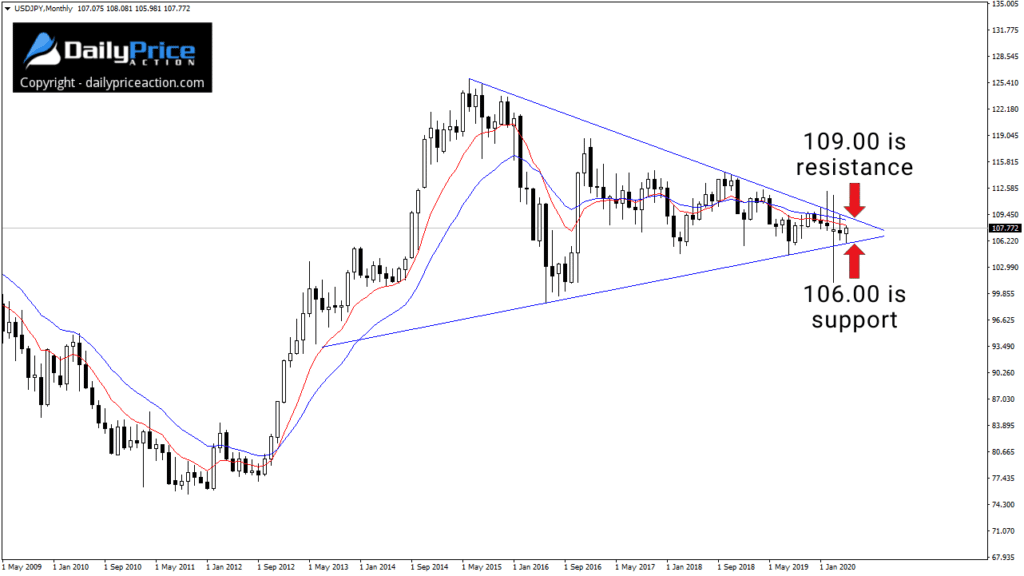Select the blue flame emblem in the logo

(41, 47)
